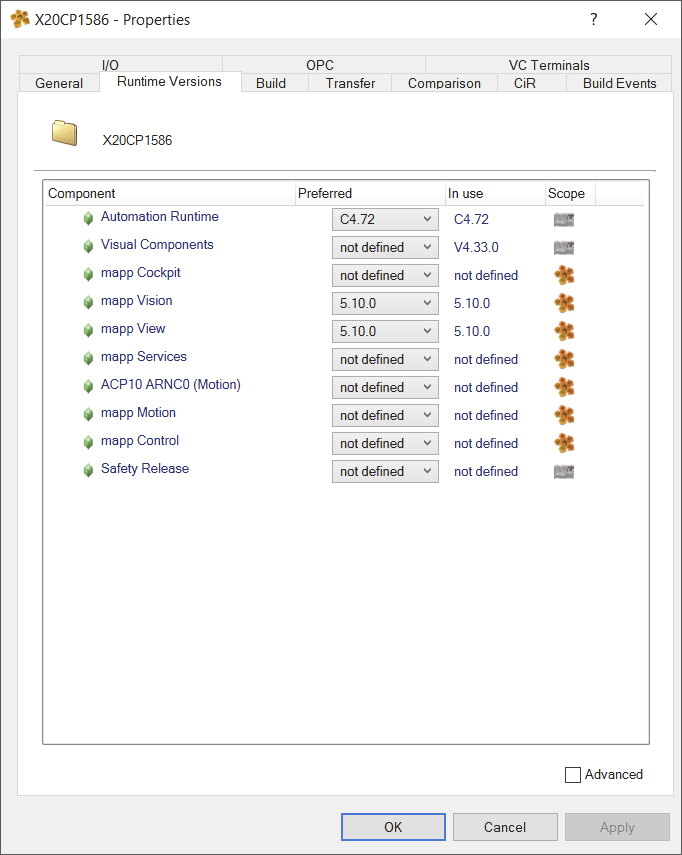Click the green gem icon beside mapp Vision
Viewport: 682px width, 855px height.
click(x=88, y=303)
